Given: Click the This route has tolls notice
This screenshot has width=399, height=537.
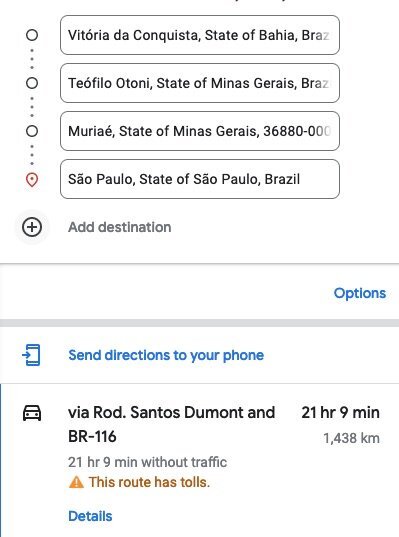Looking at the screenshot, I should coord(149,482).
